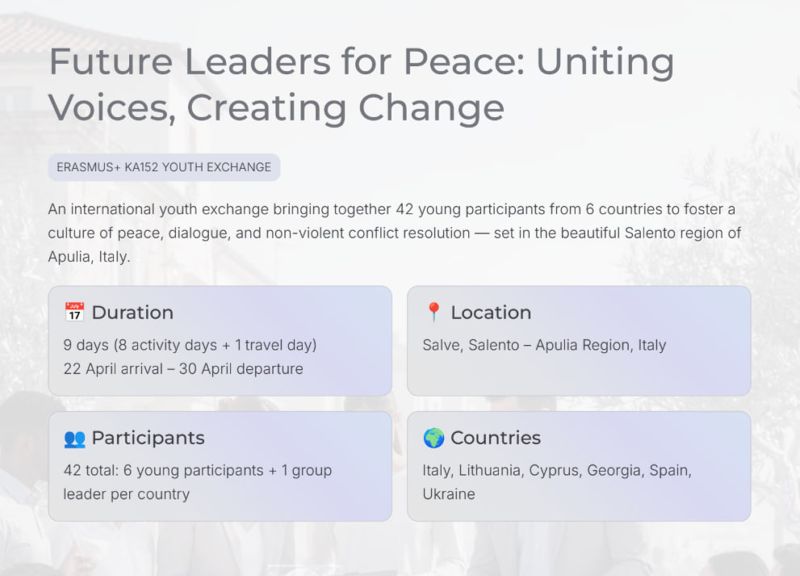Click the globe icon beside Countries

pos(433,438)
